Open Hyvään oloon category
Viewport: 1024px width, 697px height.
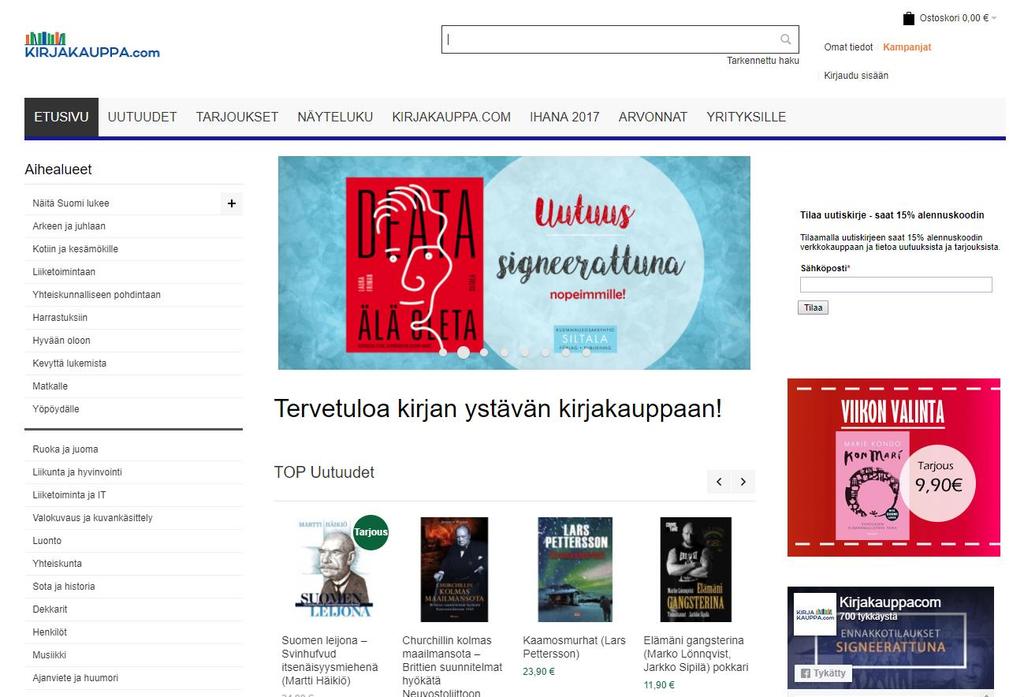click(x=61, y=340)
